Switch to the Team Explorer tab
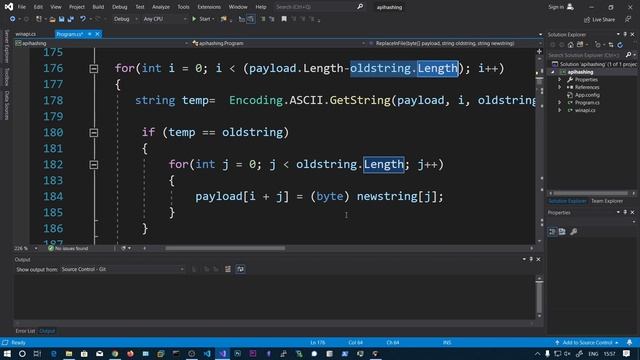The width and height of the screenshot is (640, 360). pyautogui.click(x=607, y=201)
